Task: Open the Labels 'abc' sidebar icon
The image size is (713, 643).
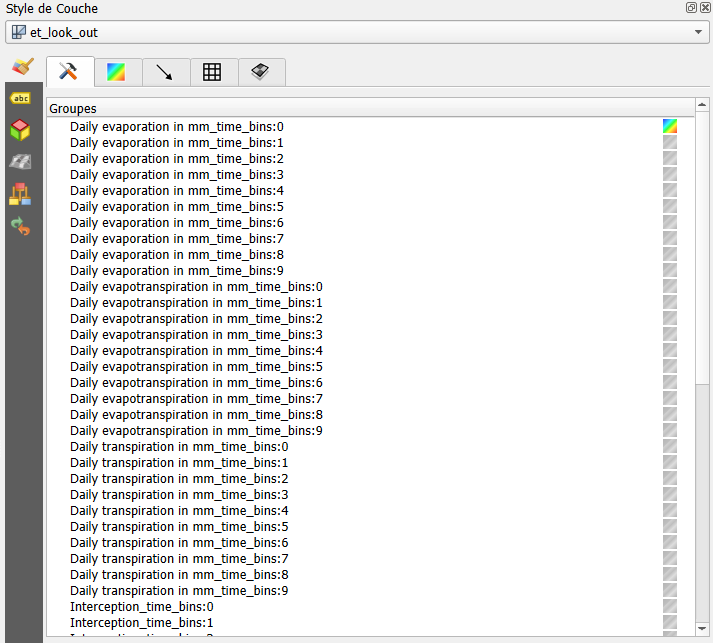Action: (x=20, y=98)
